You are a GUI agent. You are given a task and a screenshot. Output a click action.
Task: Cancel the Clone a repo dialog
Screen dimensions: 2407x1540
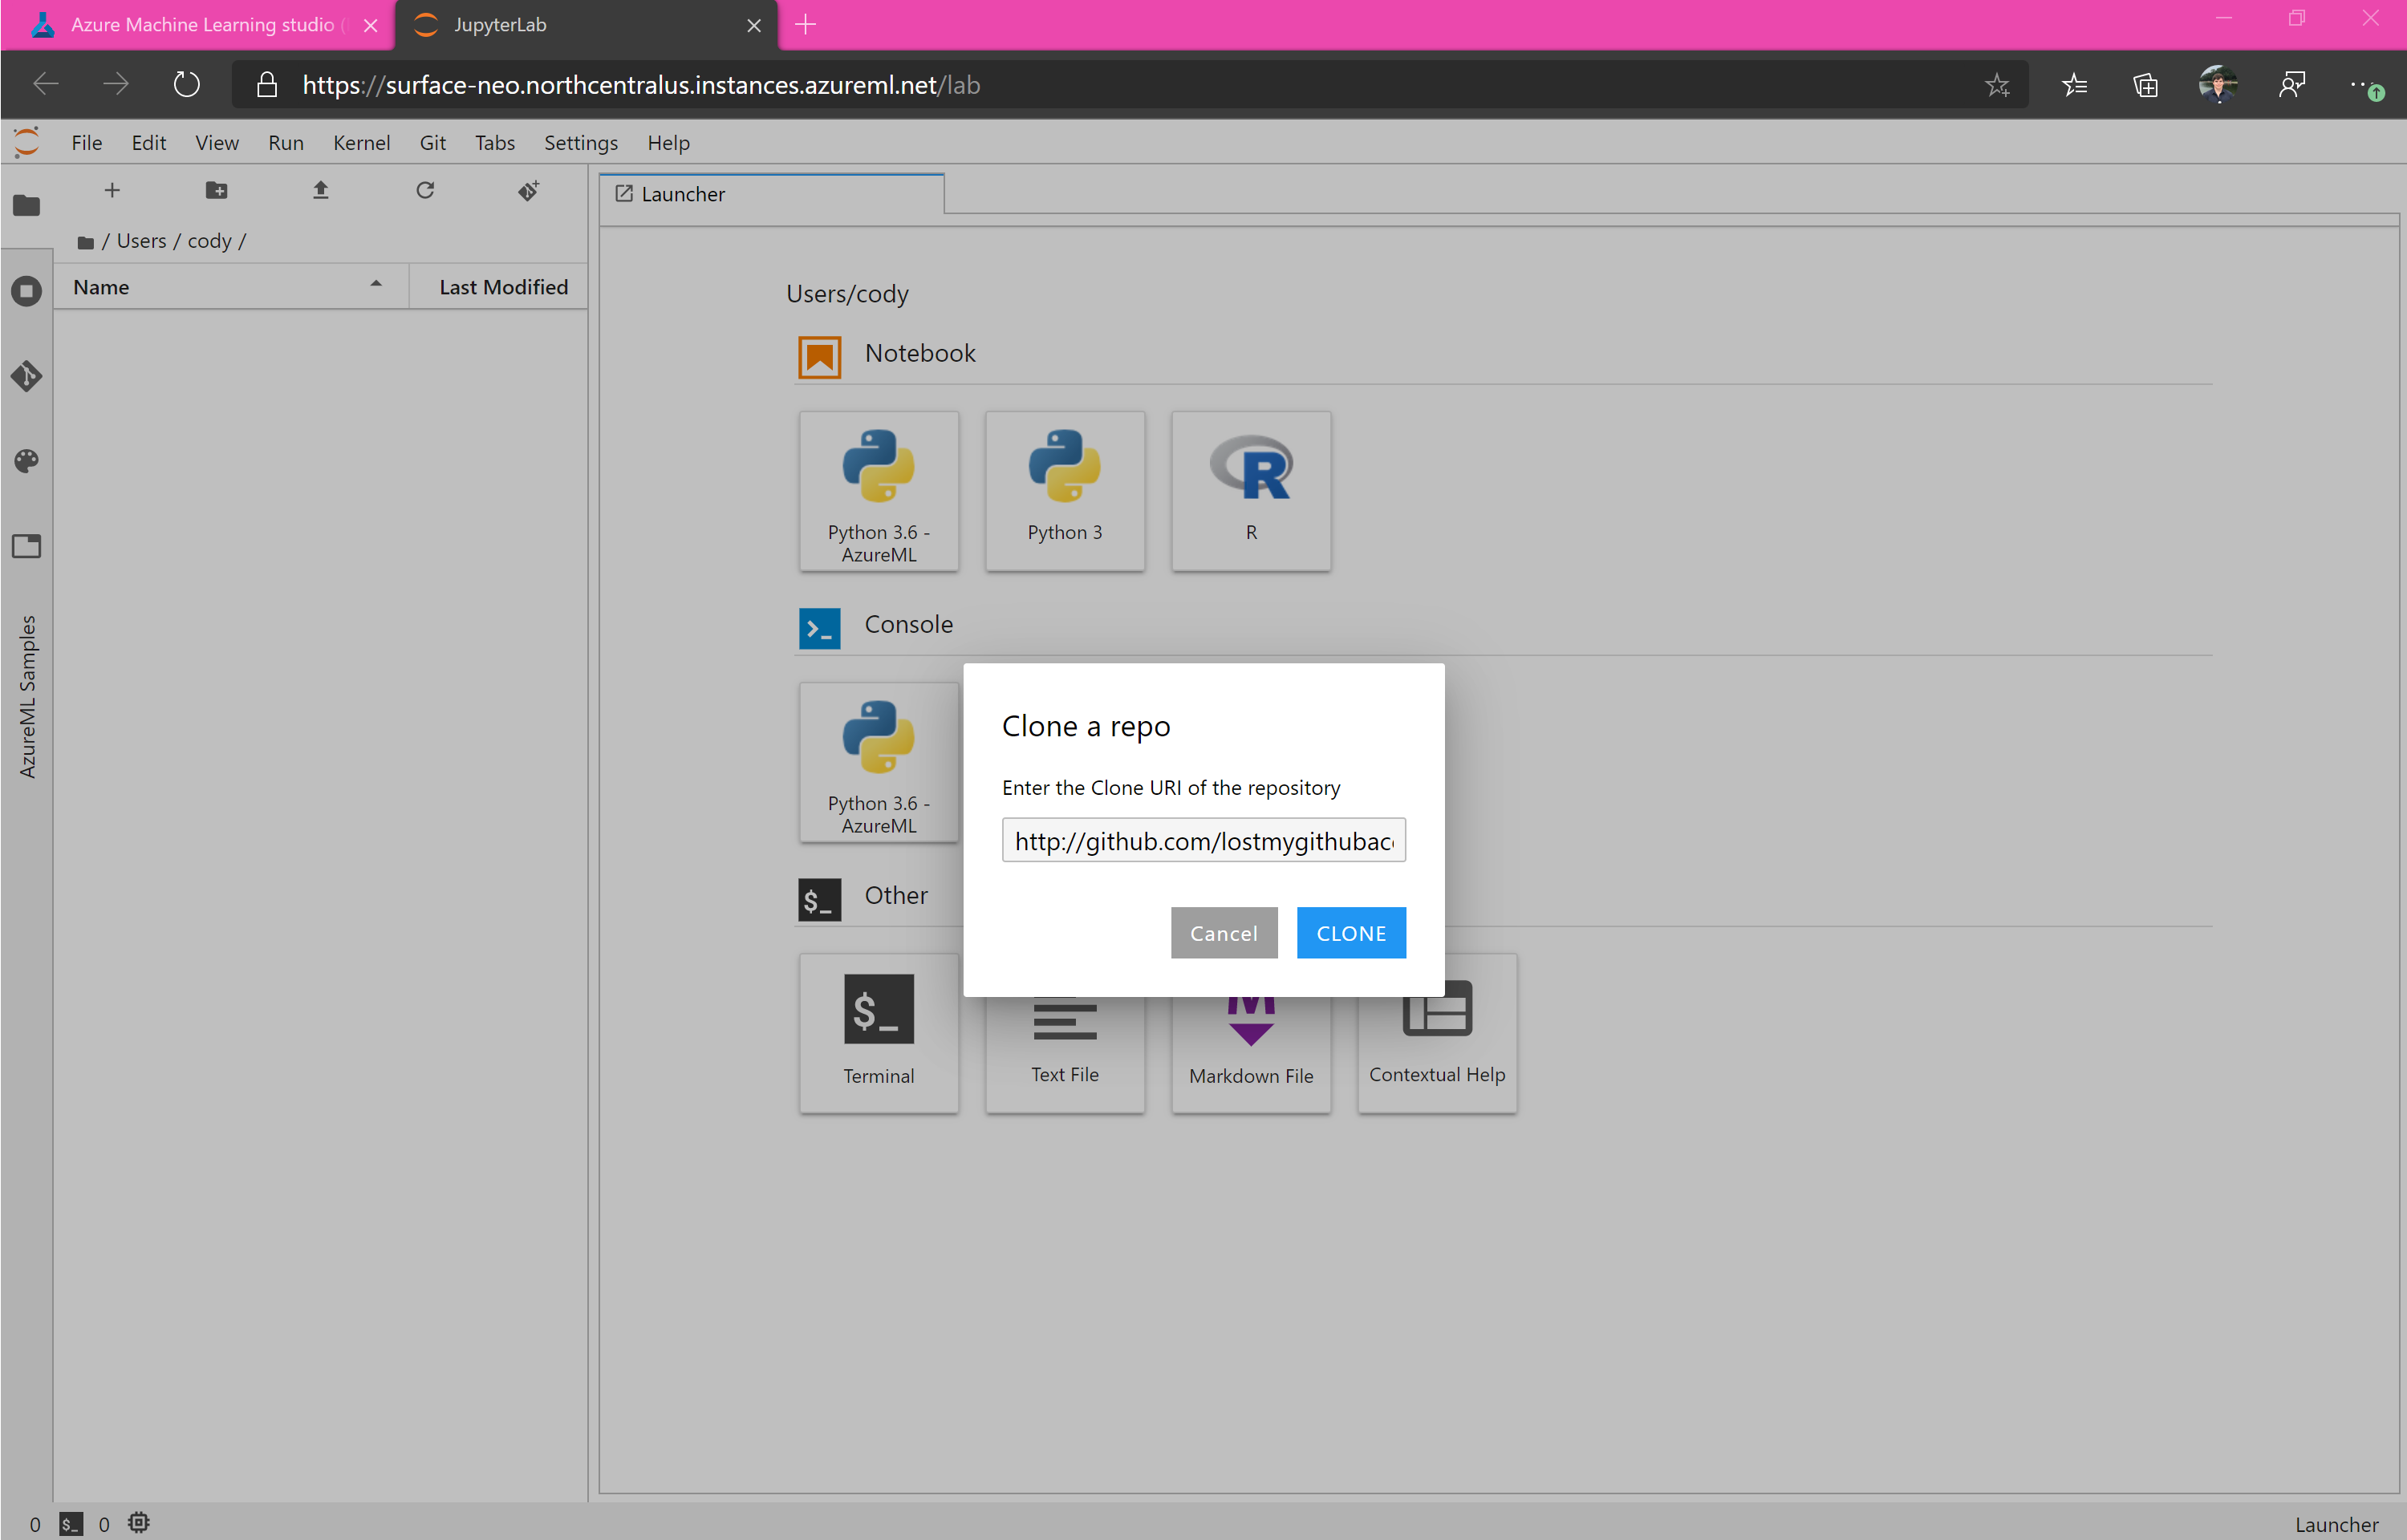click(x=1223, y=933)
